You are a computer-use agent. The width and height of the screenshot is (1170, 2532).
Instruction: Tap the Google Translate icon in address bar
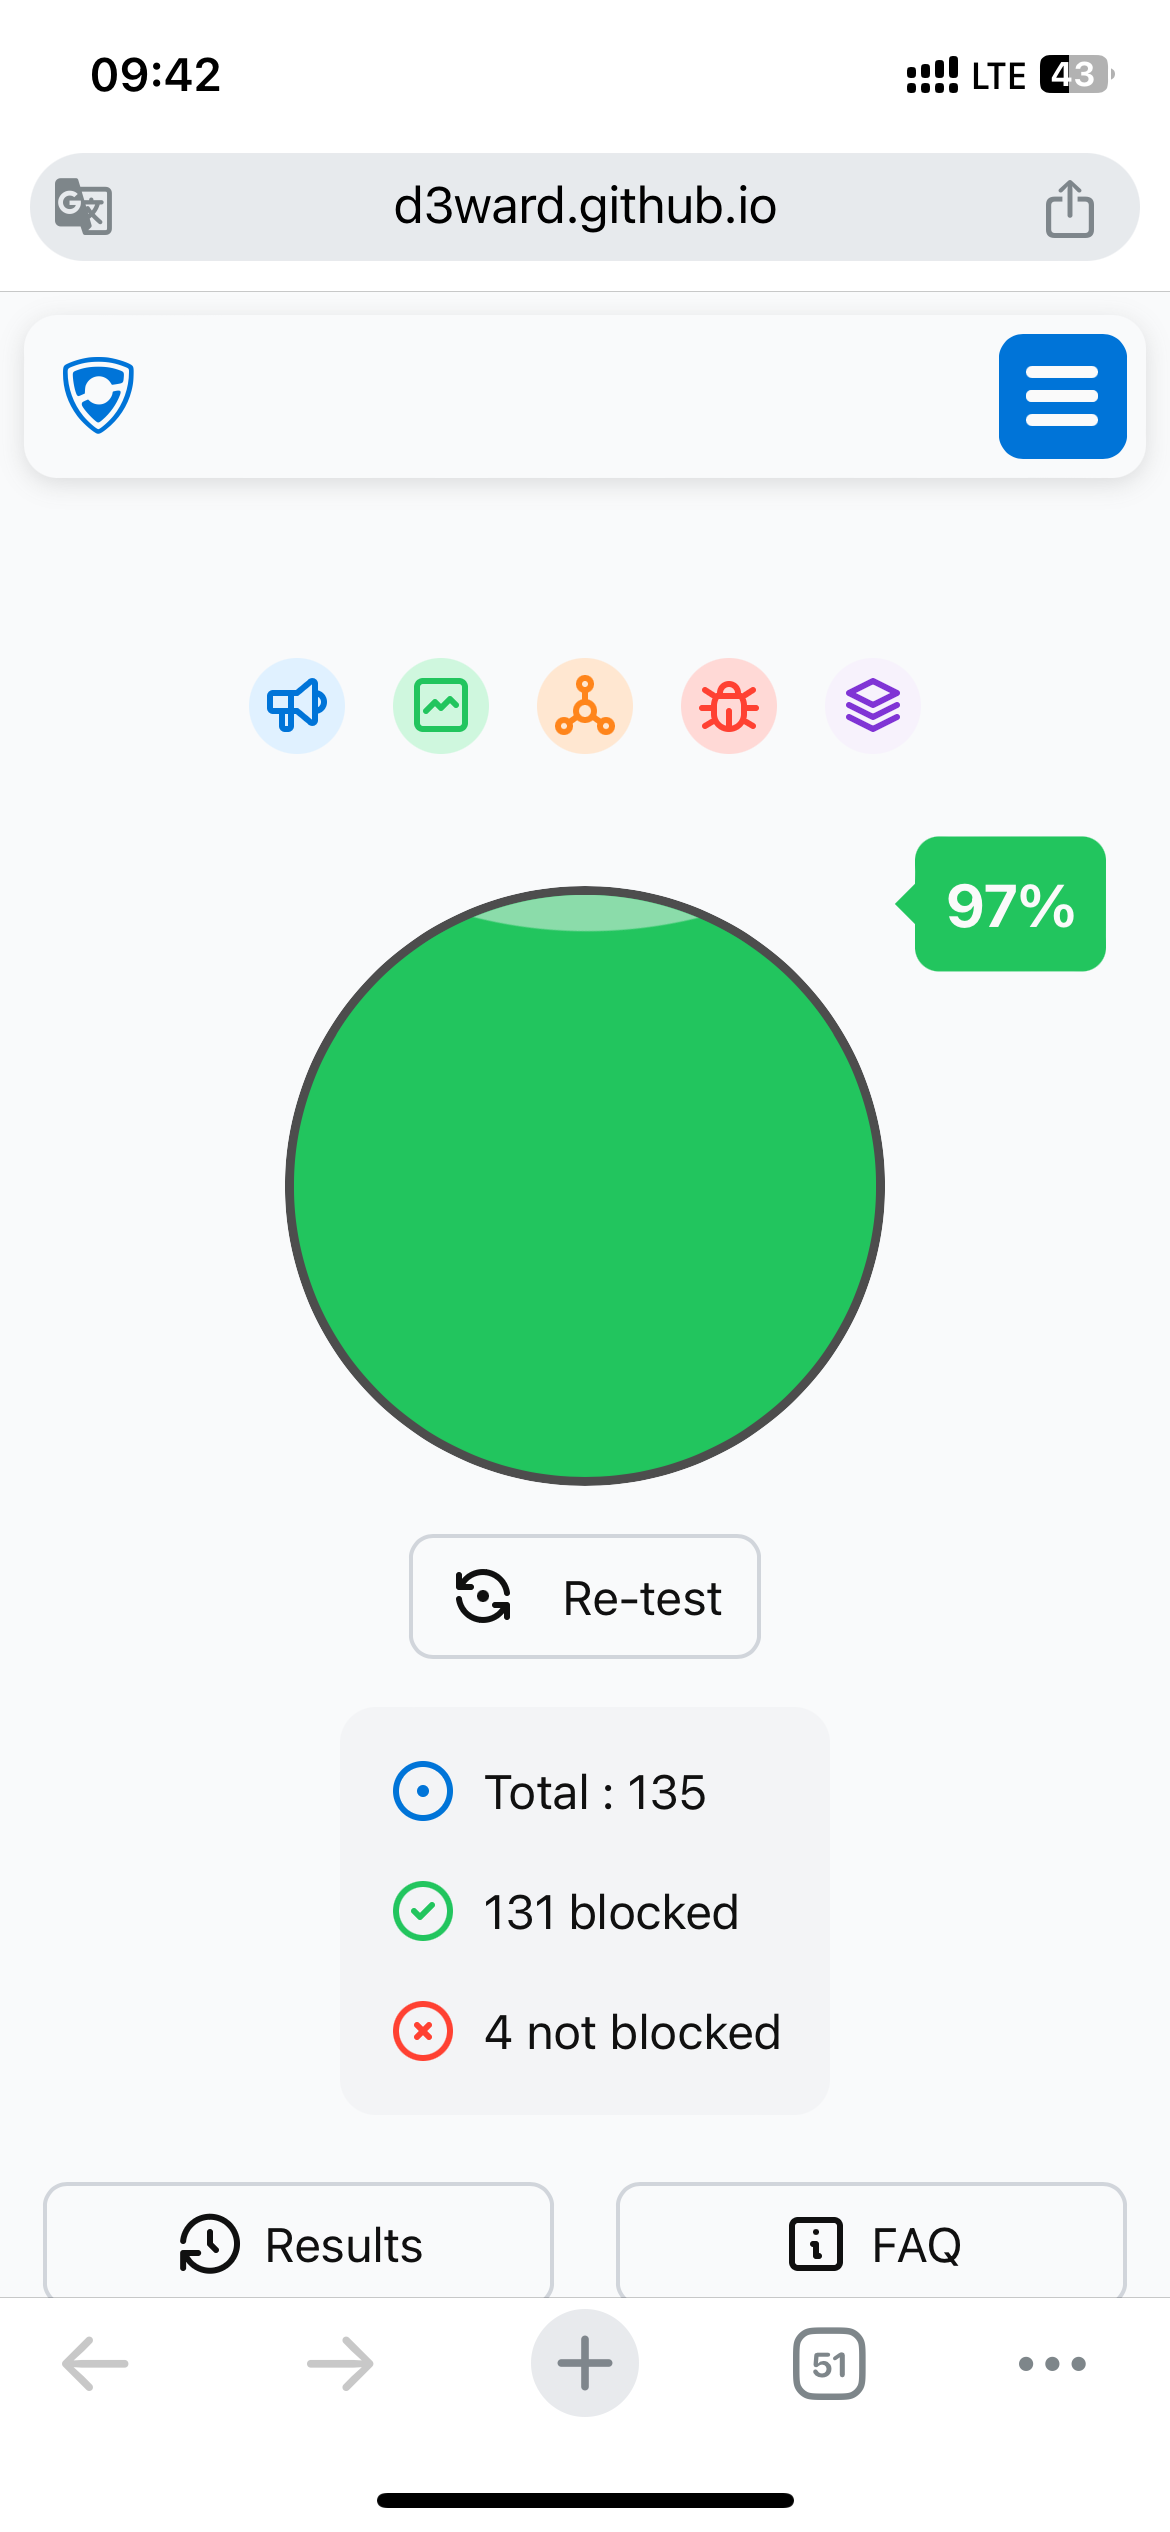[83, 206]
